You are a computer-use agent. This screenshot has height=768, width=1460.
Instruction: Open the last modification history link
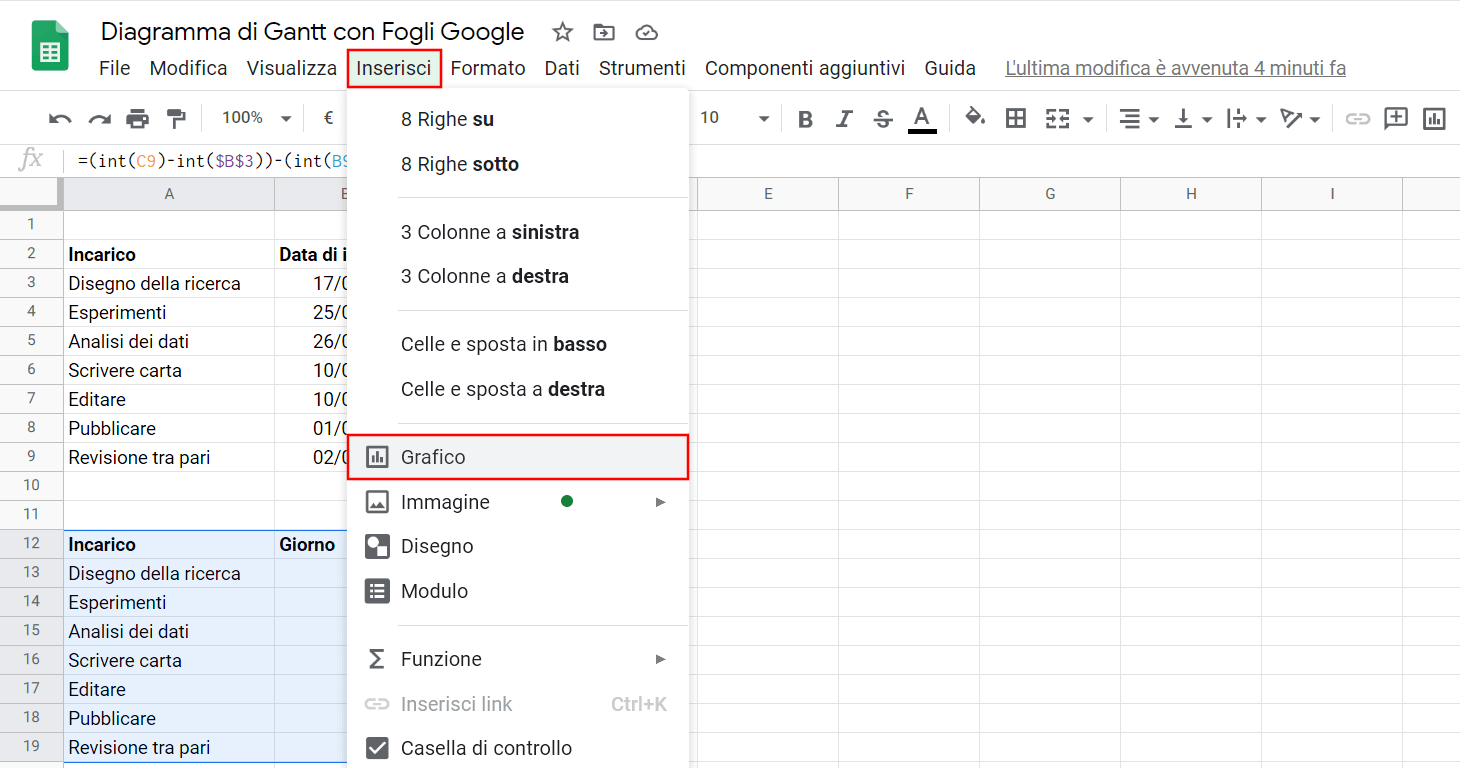click(1175, 68)
